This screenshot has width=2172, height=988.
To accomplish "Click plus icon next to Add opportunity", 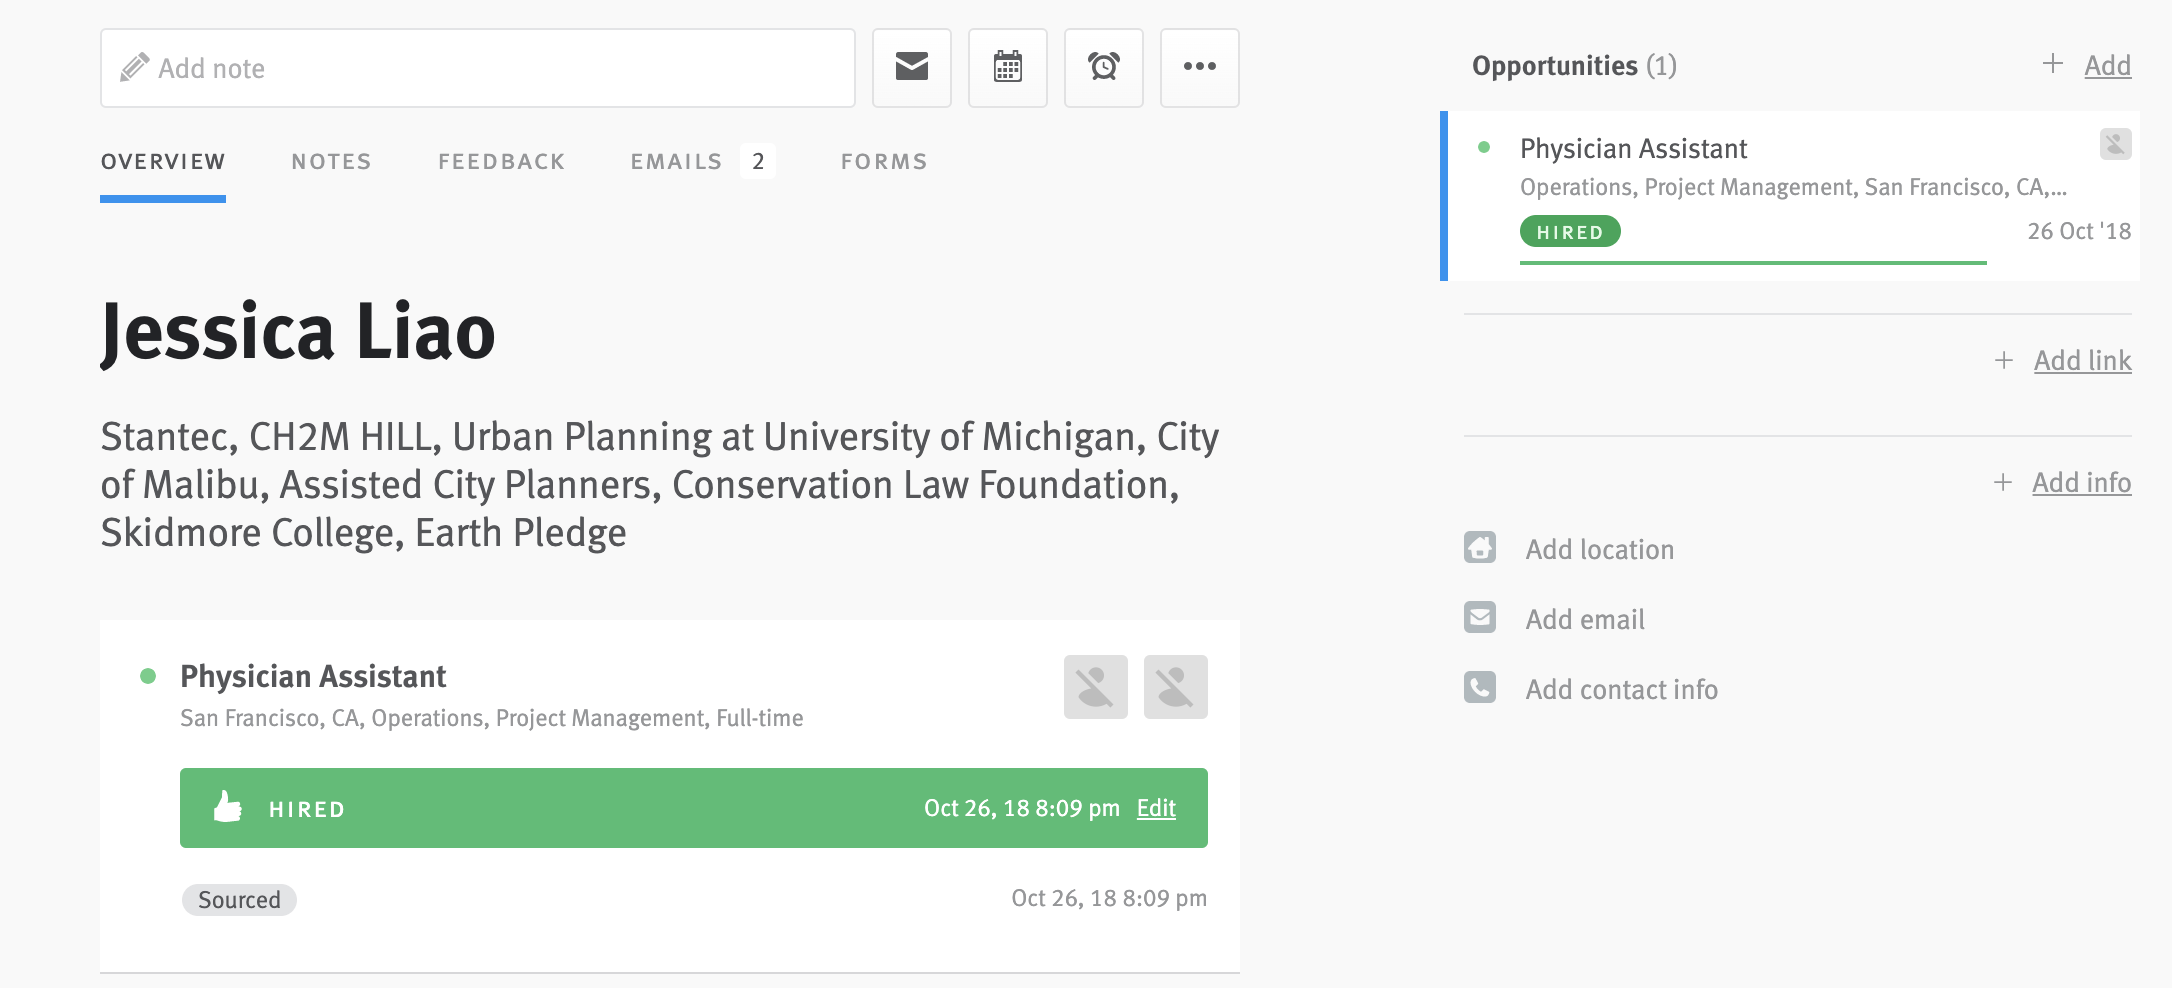I will point(2053,64).
